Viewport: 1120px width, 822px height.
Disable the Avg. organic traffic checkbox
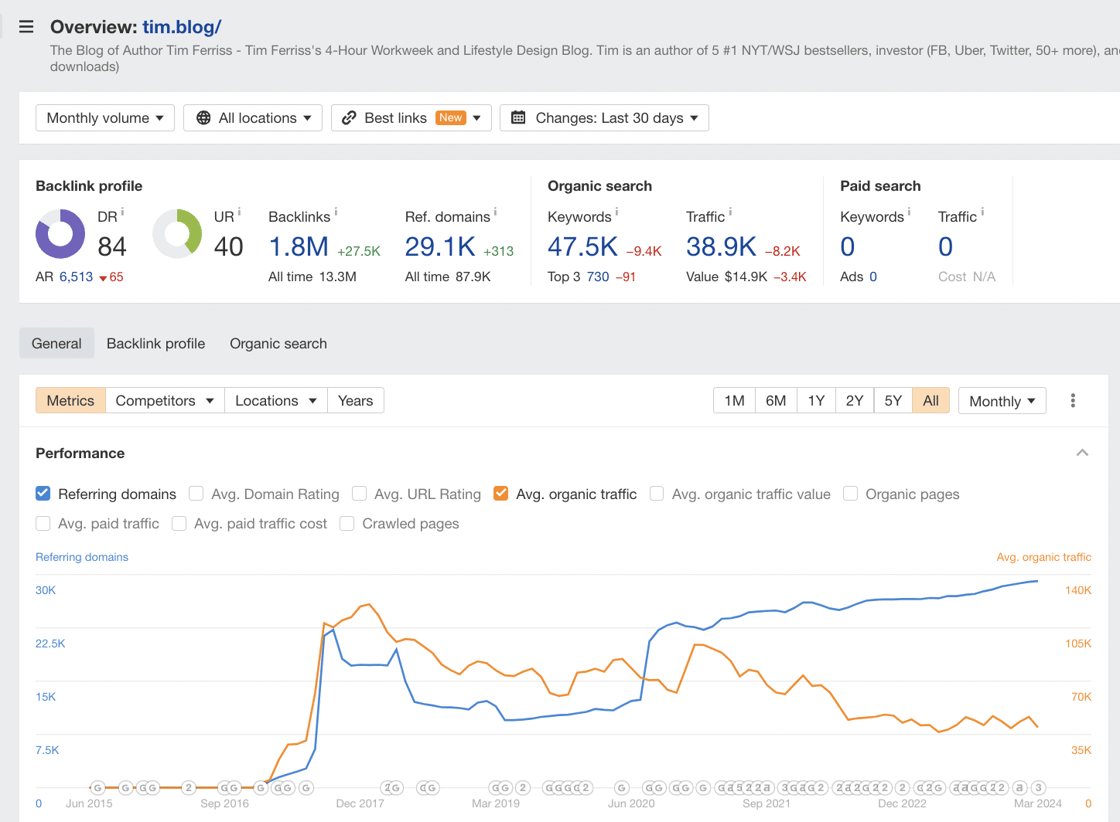501,494
